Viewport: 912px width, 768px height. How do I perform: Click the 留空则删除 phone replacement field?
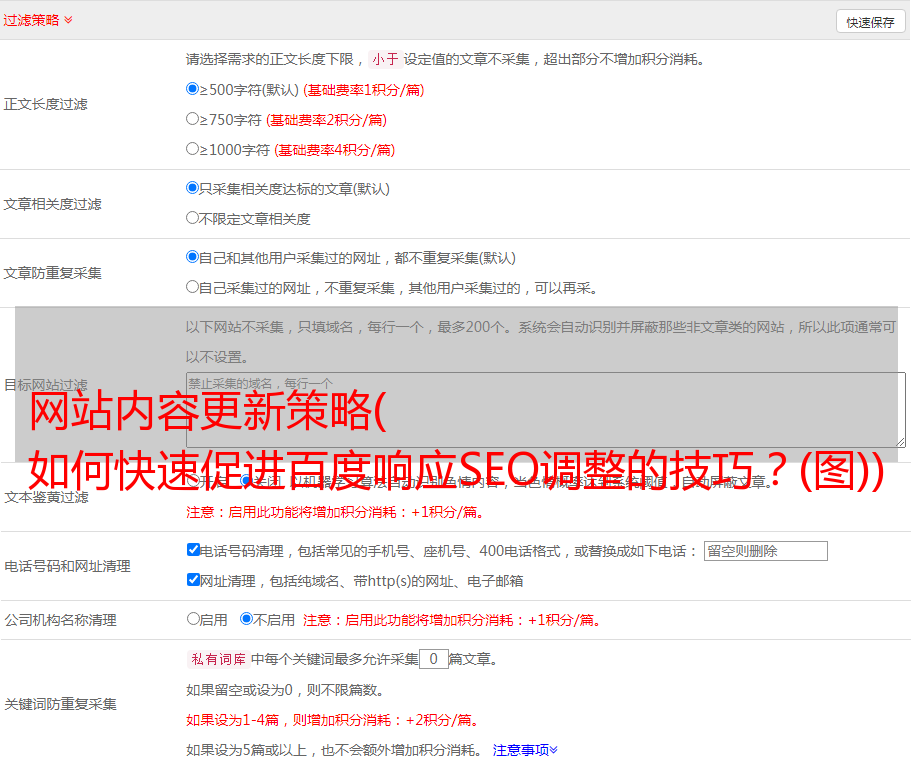765,551
